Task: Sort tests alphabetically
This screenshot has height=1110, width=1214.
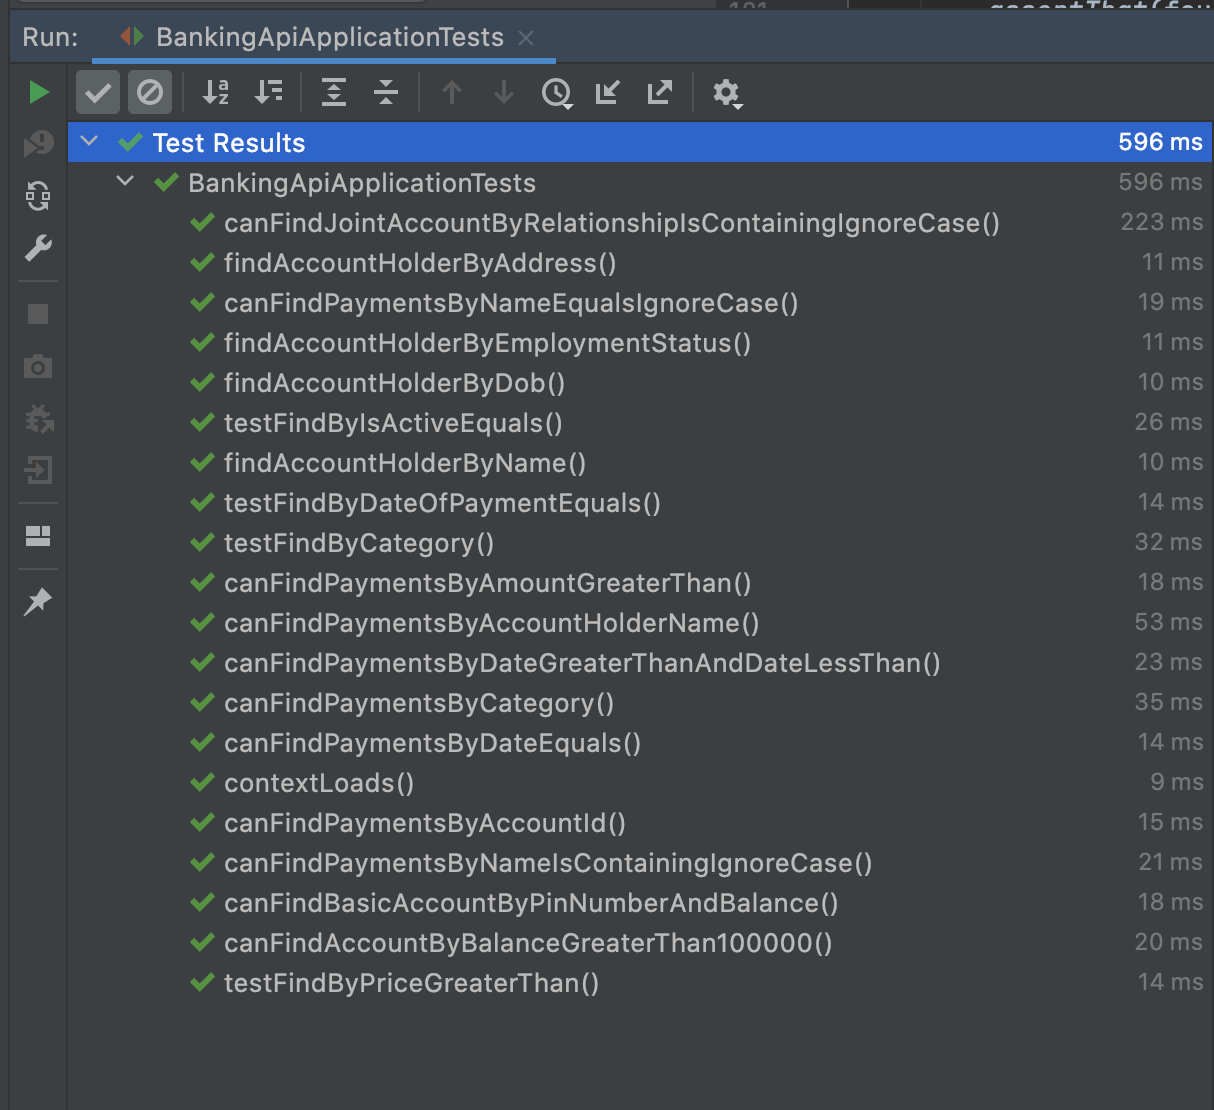Action: (x=216, y=93)
